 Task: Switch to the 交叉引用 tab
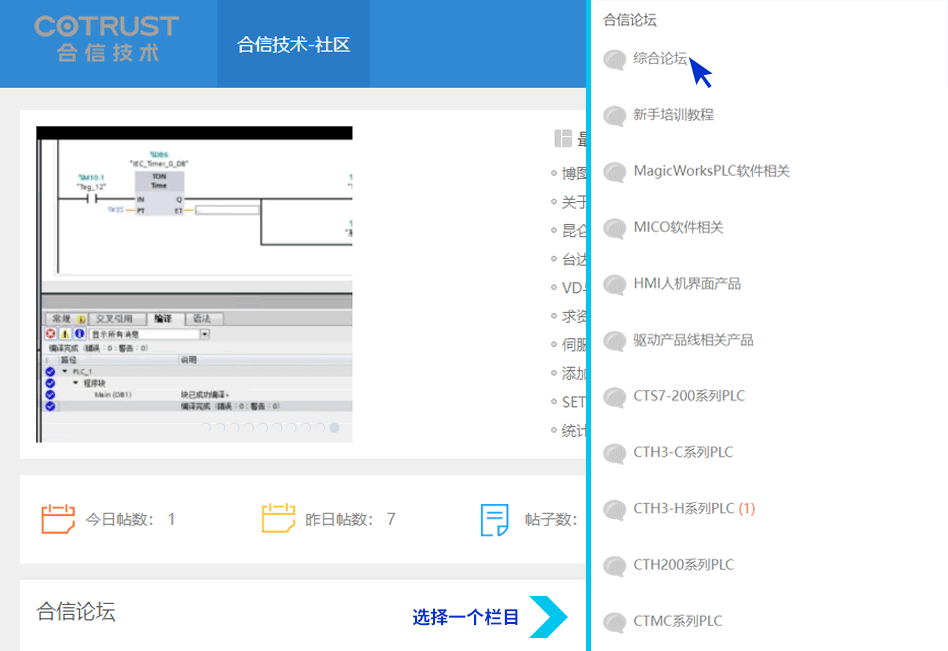(115, 319)
